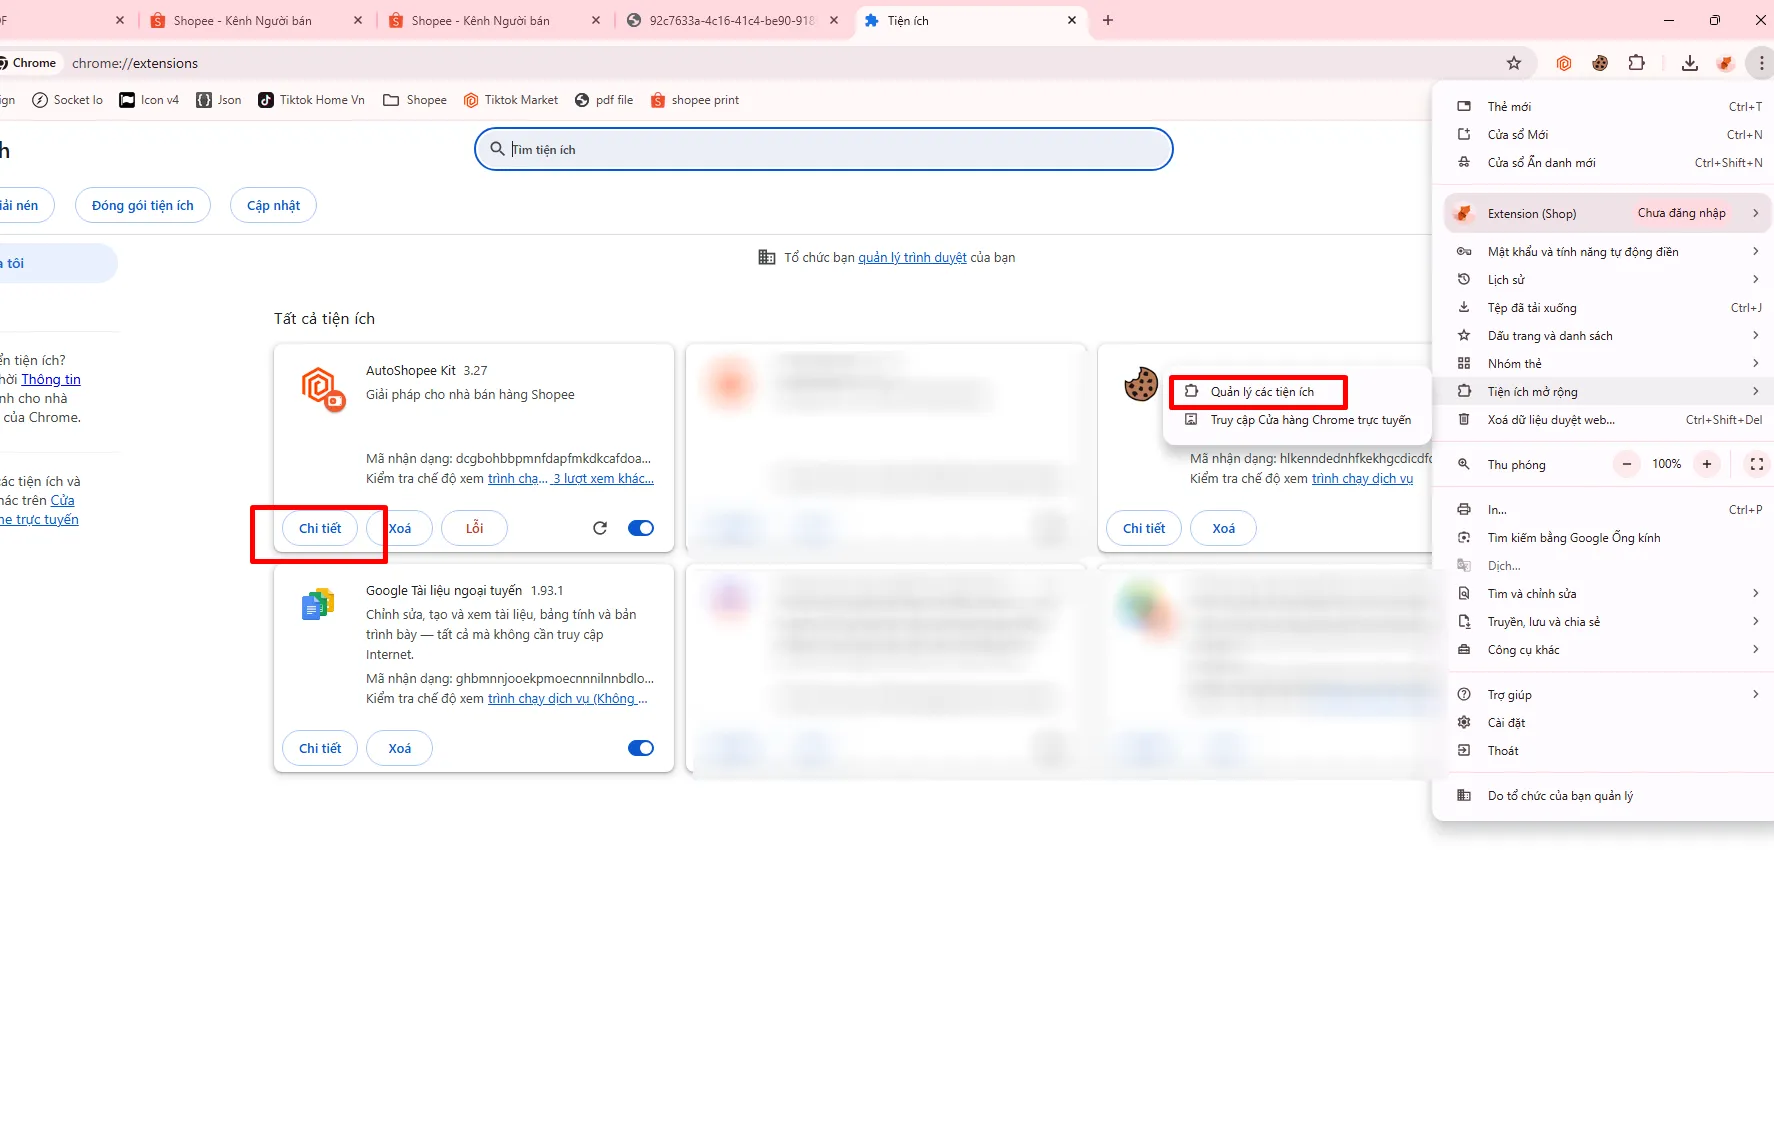Open quản lý trình duyệt link
The height and width of the screenshot is (1139, 1774).
(912, 258)
